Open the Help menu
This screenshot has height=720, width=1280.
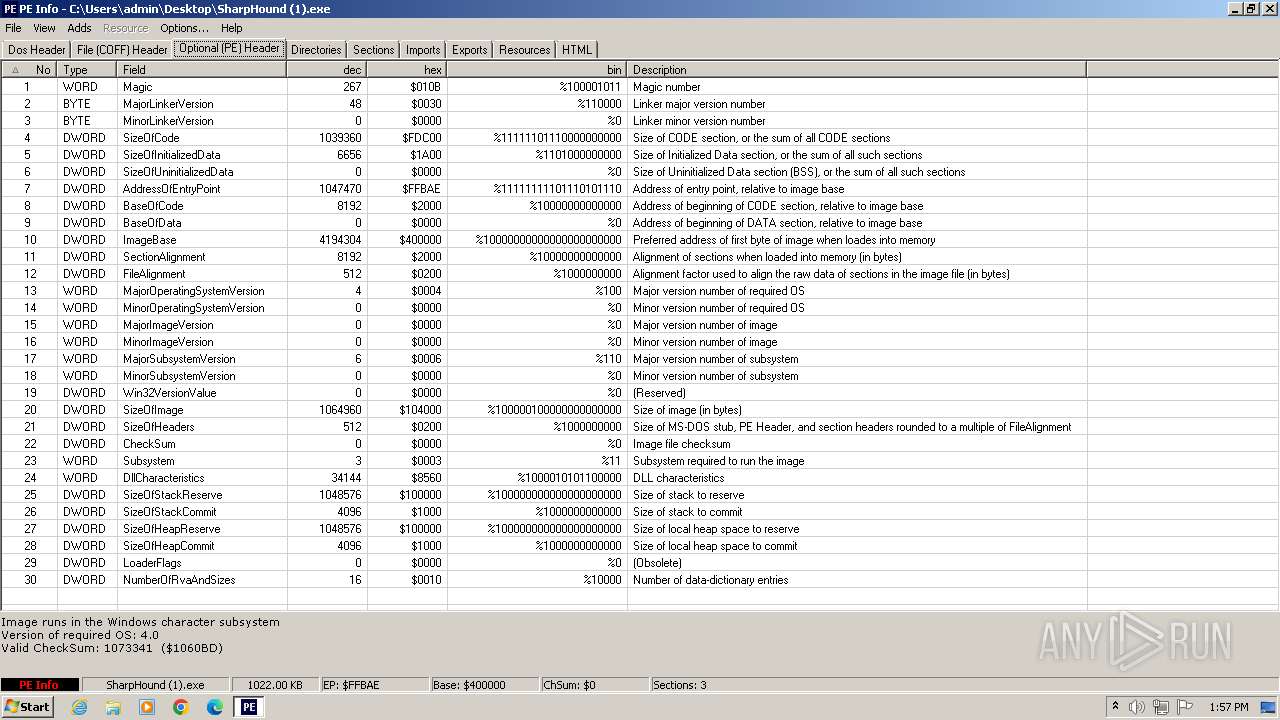pyautogui.click(x=231, y=28)
